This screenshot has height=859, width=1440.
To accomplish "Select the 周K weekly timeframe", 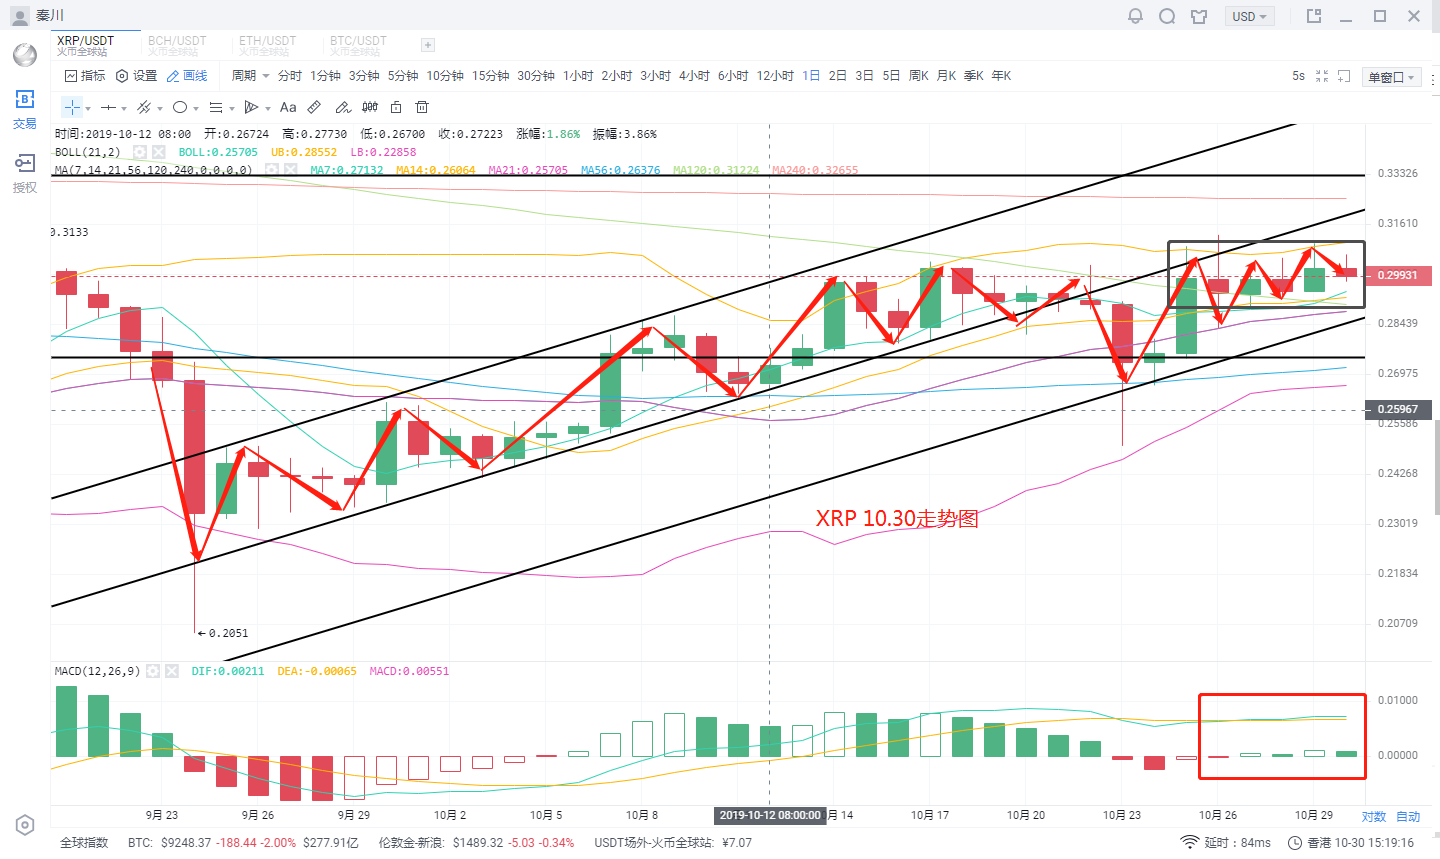I will pyautogui.click(x=919, y=76).
